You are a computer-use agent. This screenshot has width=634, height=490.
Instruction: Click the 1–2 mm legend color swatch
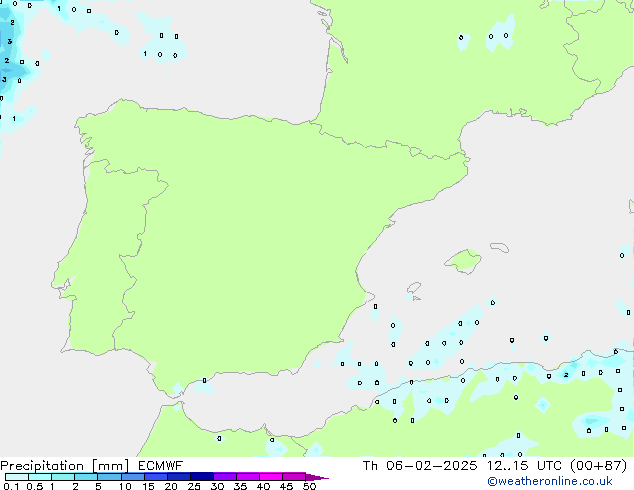[x=63, y=477]
